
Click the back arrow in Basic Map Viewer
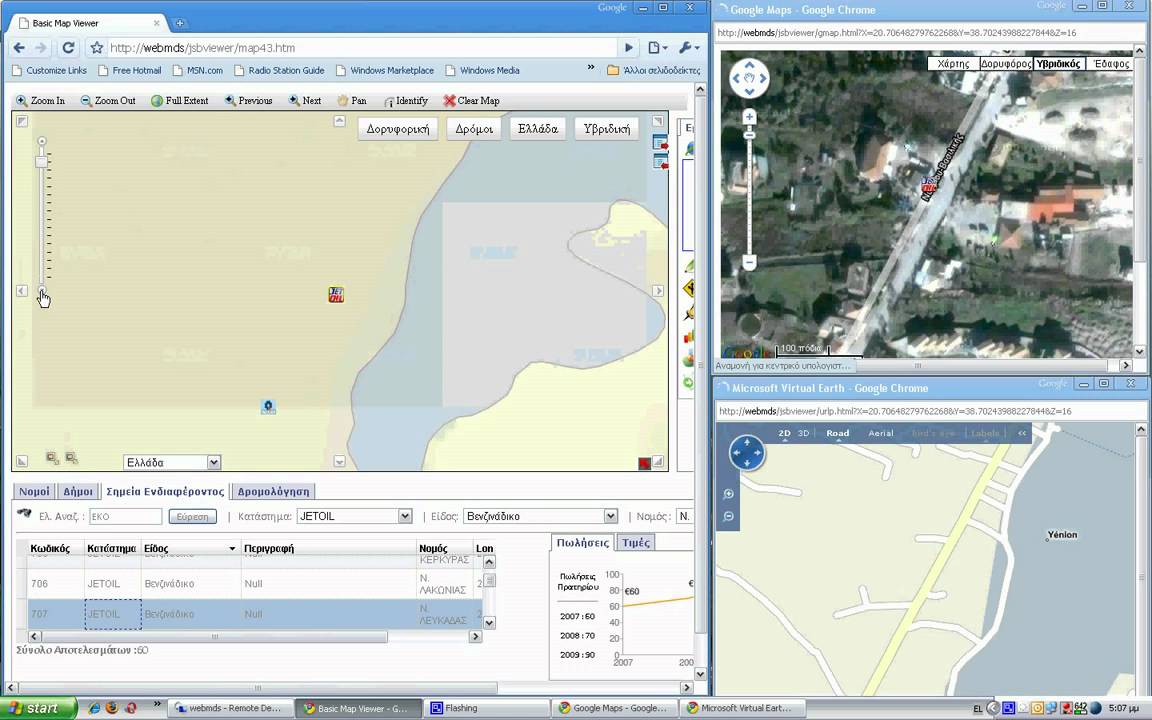(x=19, y=48)
